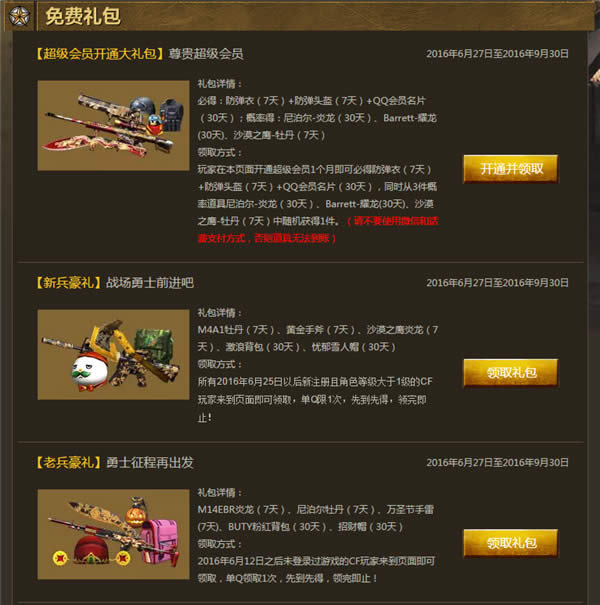Click the 免费礼包 section header

pos(83,16)
